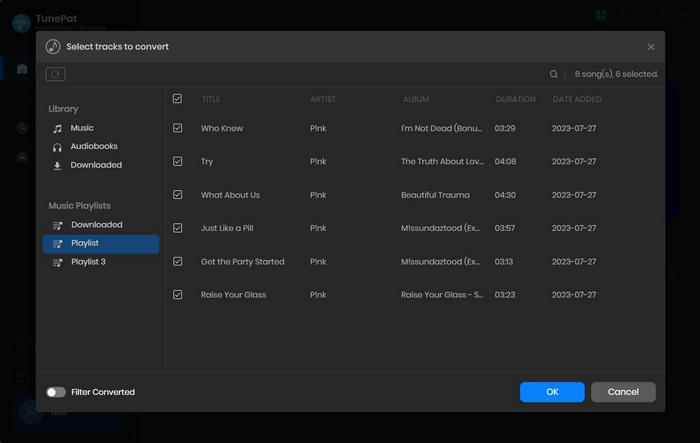This screenshot has height=443, width=700.
Task: Select Downloaded under Music Playlists
Action: [97, 225]
